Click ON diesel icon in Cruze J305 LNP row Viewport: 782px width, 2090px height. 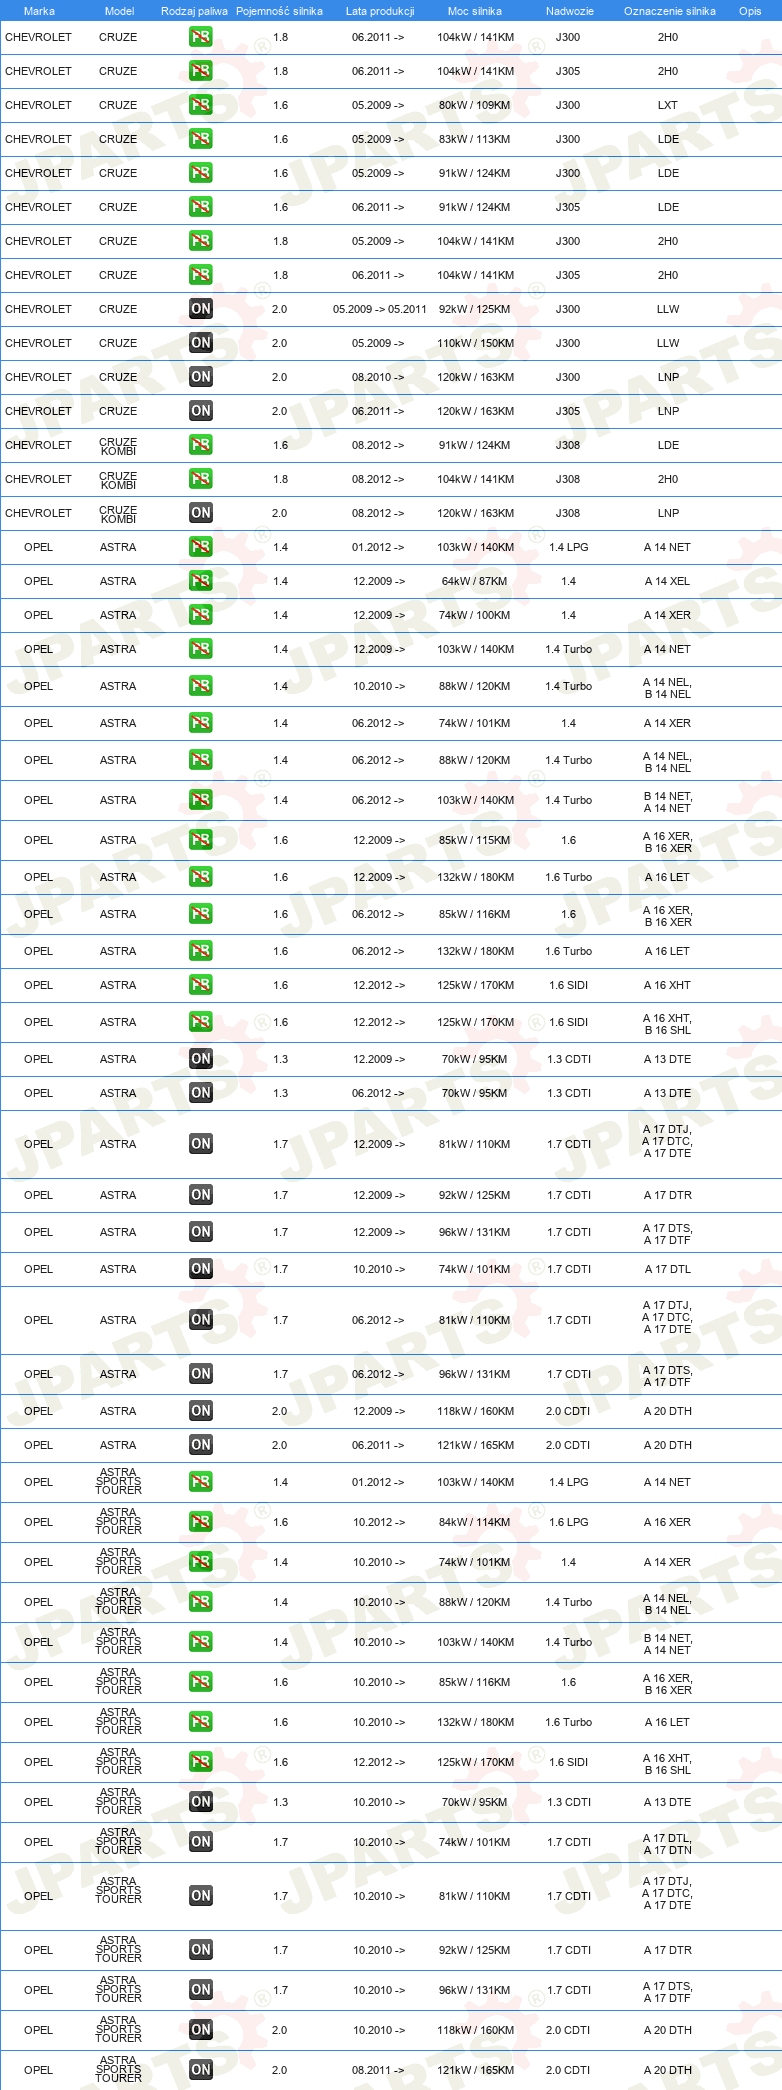pyautogui.click(x=201, y=411)
